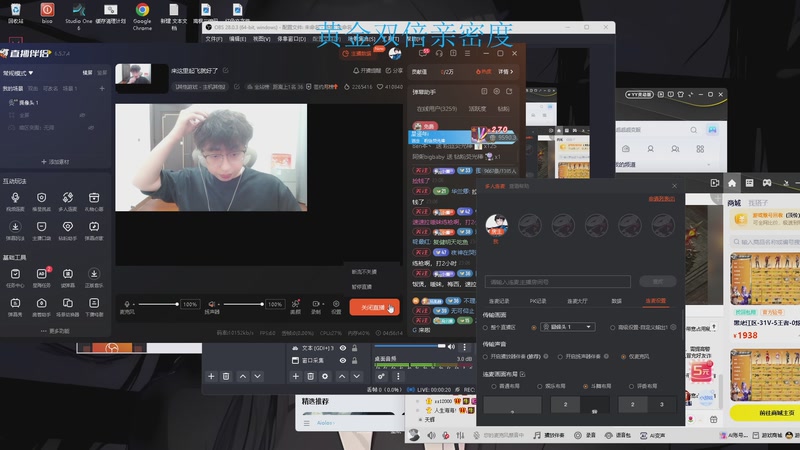Click the 场景切换器 tool icon
This screenshot has width=800, height=450.
click(x=67, y=303)
